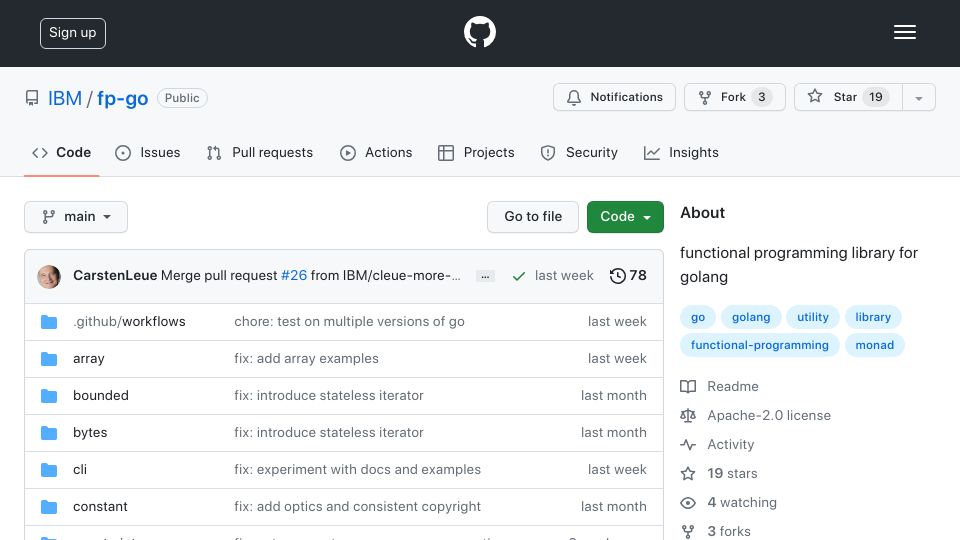Image resolution: width=960 pixels, height=540 pixels.
Task: Open the fp-go repository link
Action: point(122,98)
